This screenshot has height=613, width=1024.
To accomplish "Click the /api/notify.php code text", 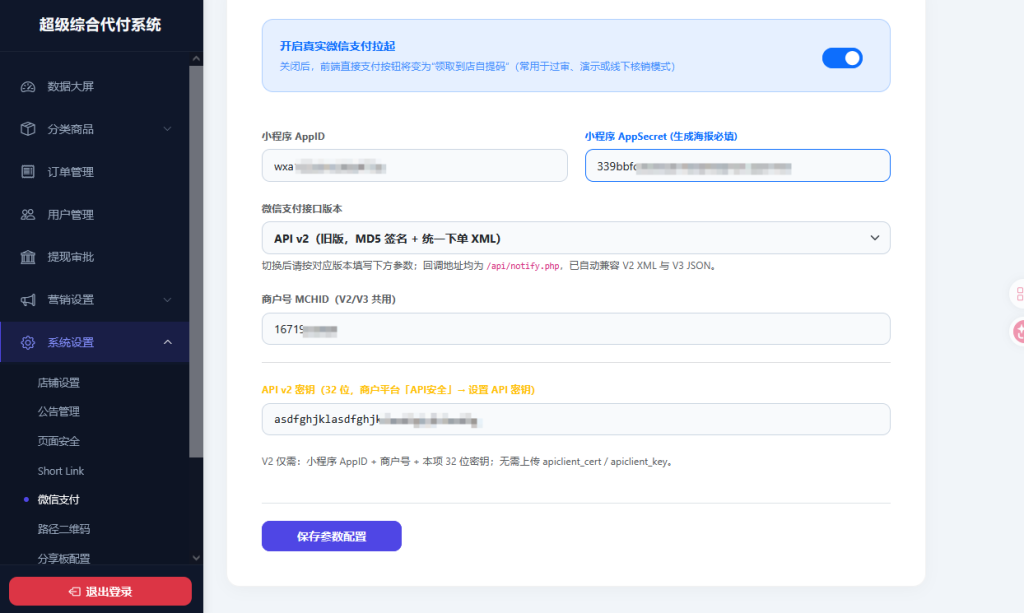I will coord(523,266).
